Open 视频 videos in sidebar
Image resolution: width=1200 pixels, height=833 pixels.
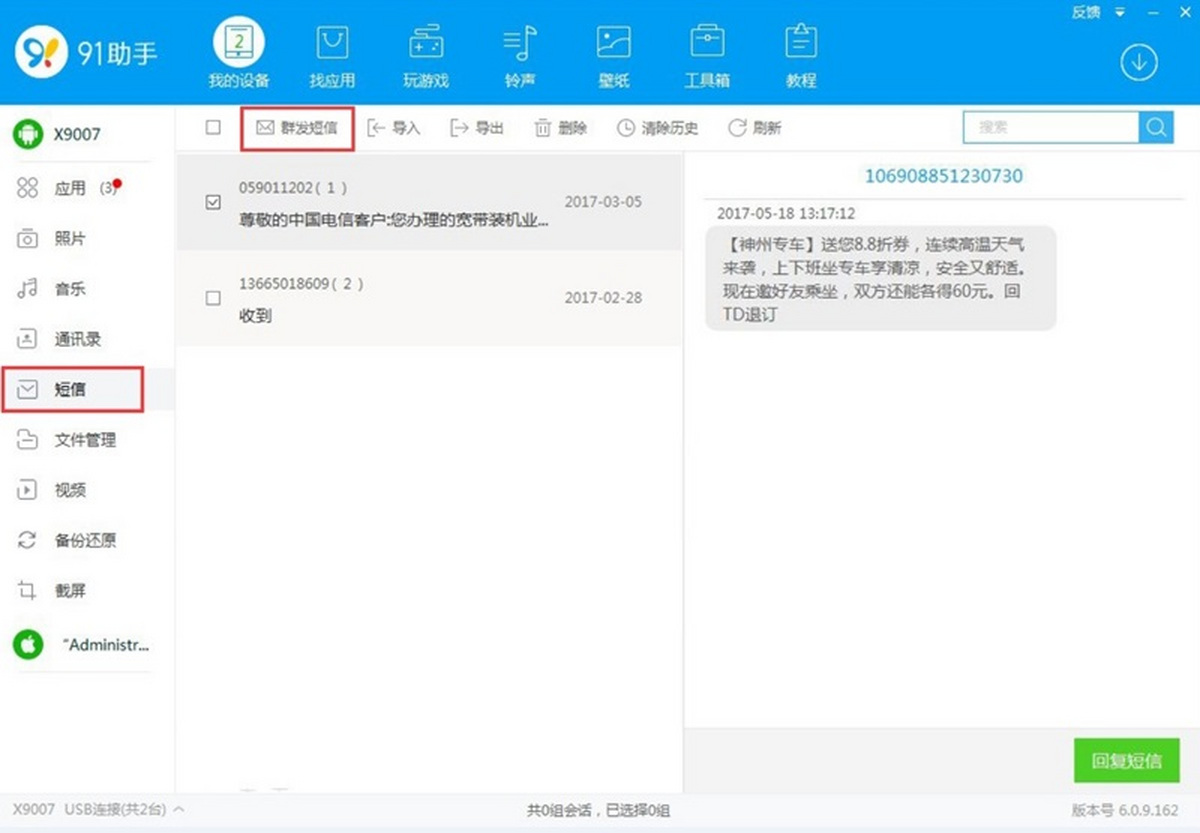pyautogui.click(x=52, y=490)
